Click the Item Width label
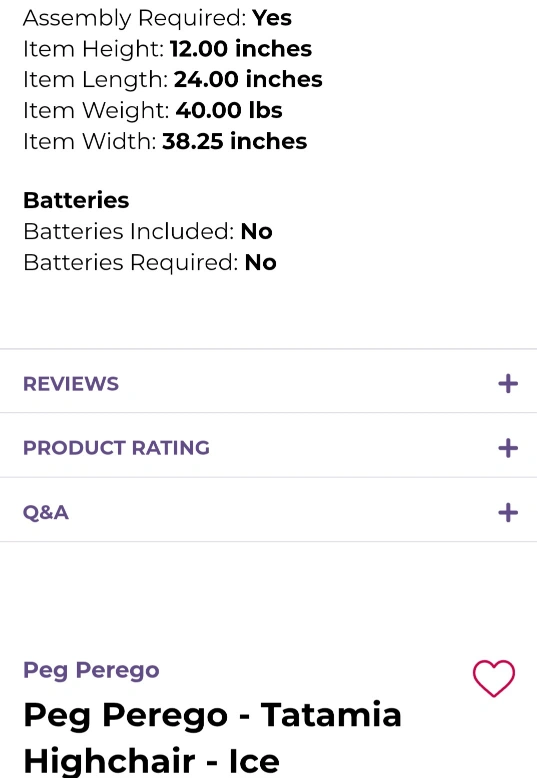This screenshot has height=778, width=537. point(90,141)
